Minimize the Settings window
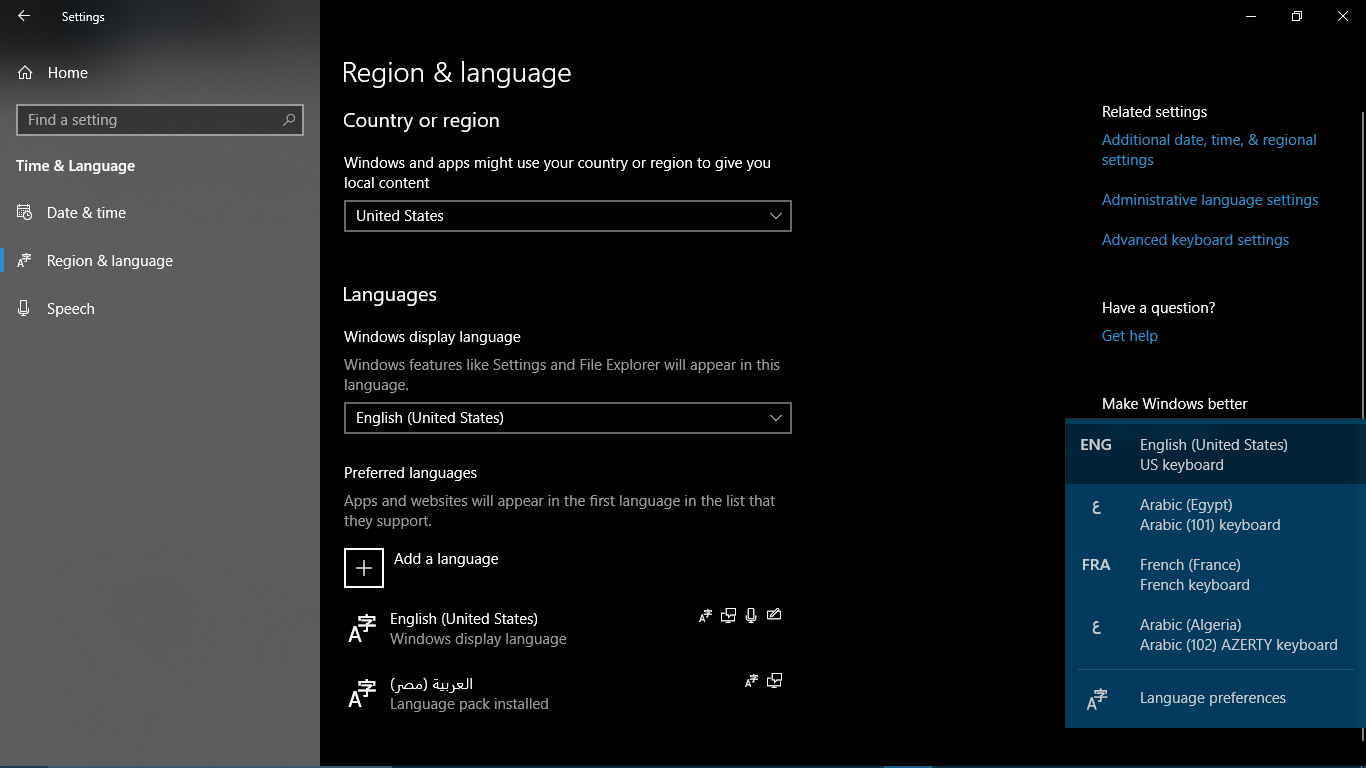Viewport: 1366px width, 768px height. 1251,16
